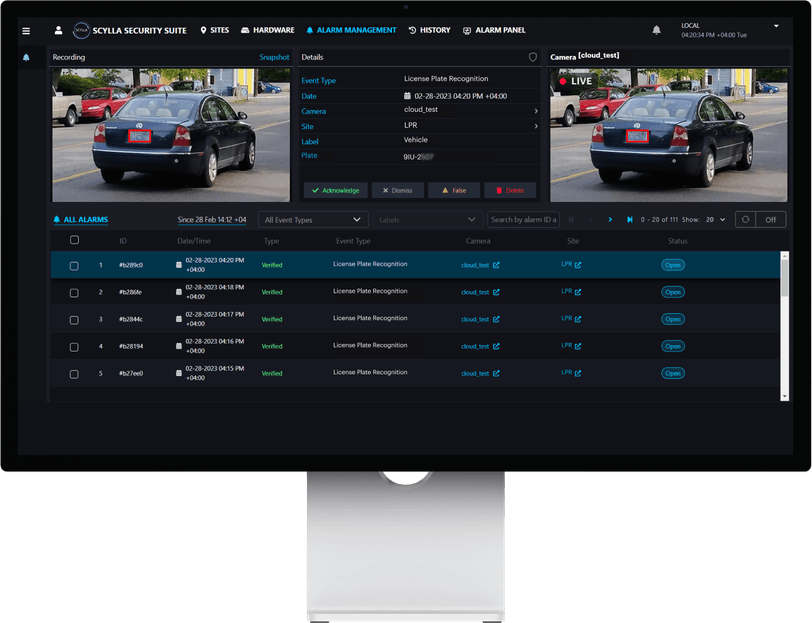Open the Alarm Panel menu
This screenshot has width=812, height=623.
(494, 31)
